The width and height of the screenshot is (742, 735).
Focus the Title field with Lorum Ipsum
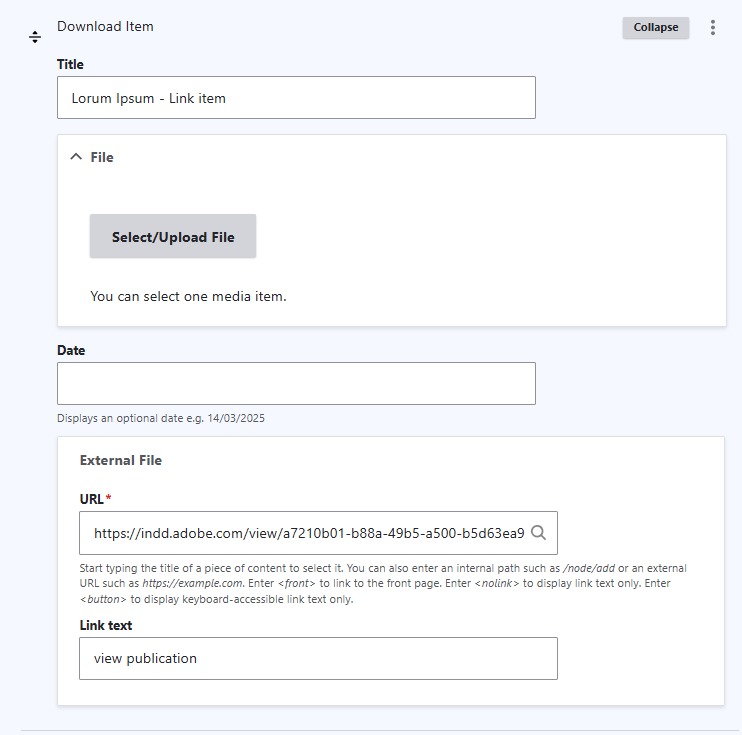point(296,97)
